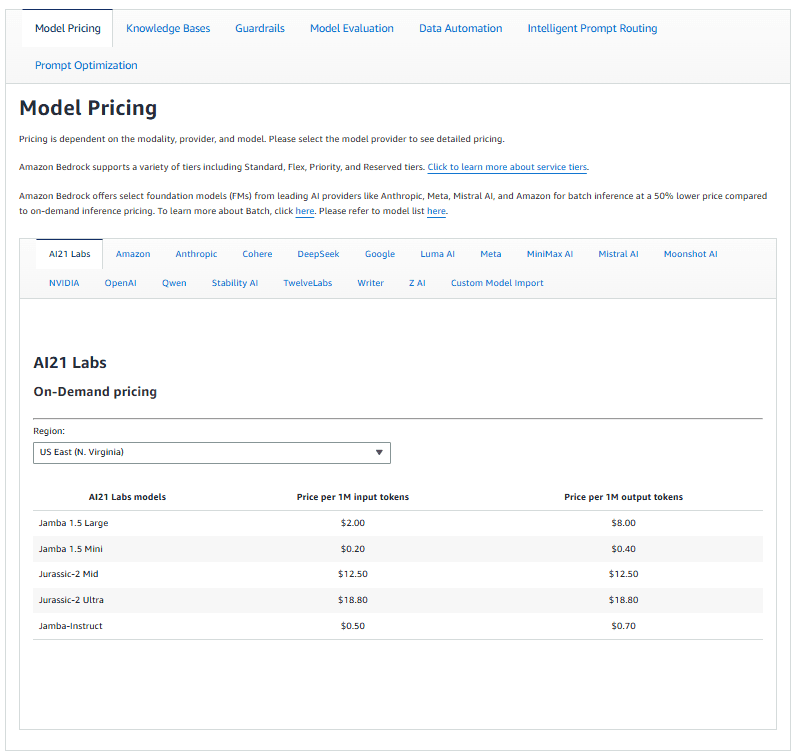
Task: Open the model list 'here' link
Action: [x=436, y=210]
